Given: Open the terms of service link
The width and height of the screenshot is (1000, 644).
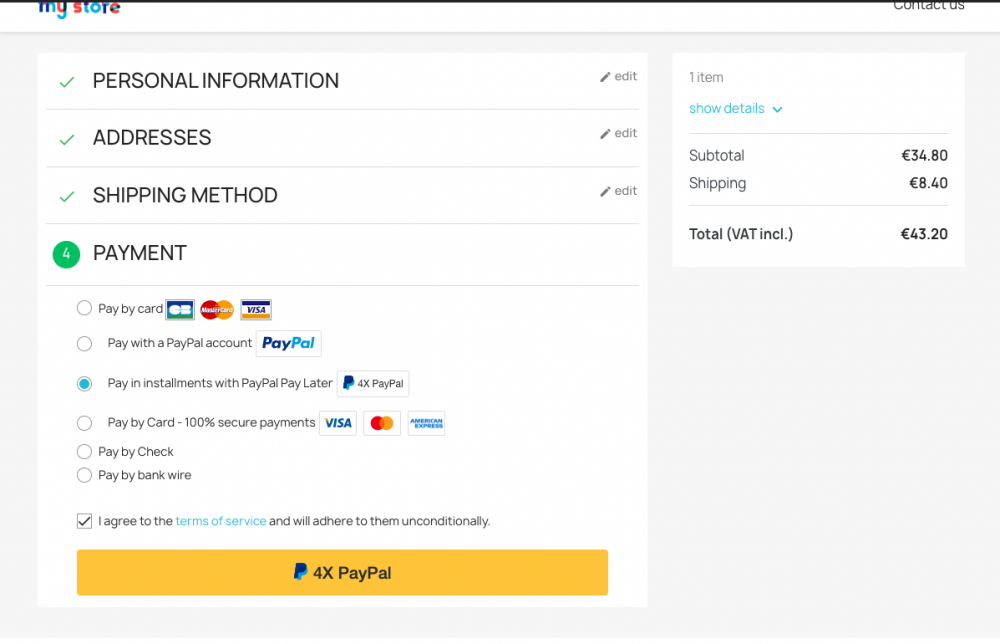Looking at the screenshot, I should [x=221, y=521].
